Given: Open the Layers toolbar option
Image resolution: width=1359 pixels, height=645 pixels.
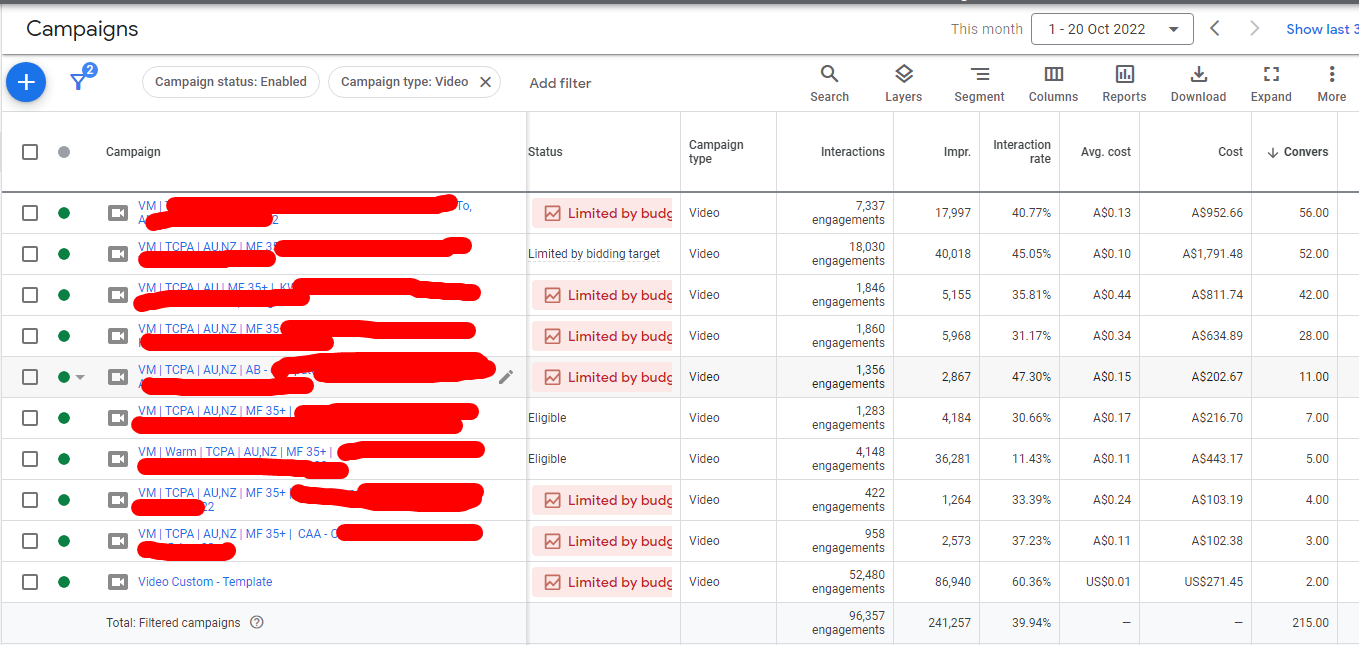Looking at the screenshot, I should point(903,83).
